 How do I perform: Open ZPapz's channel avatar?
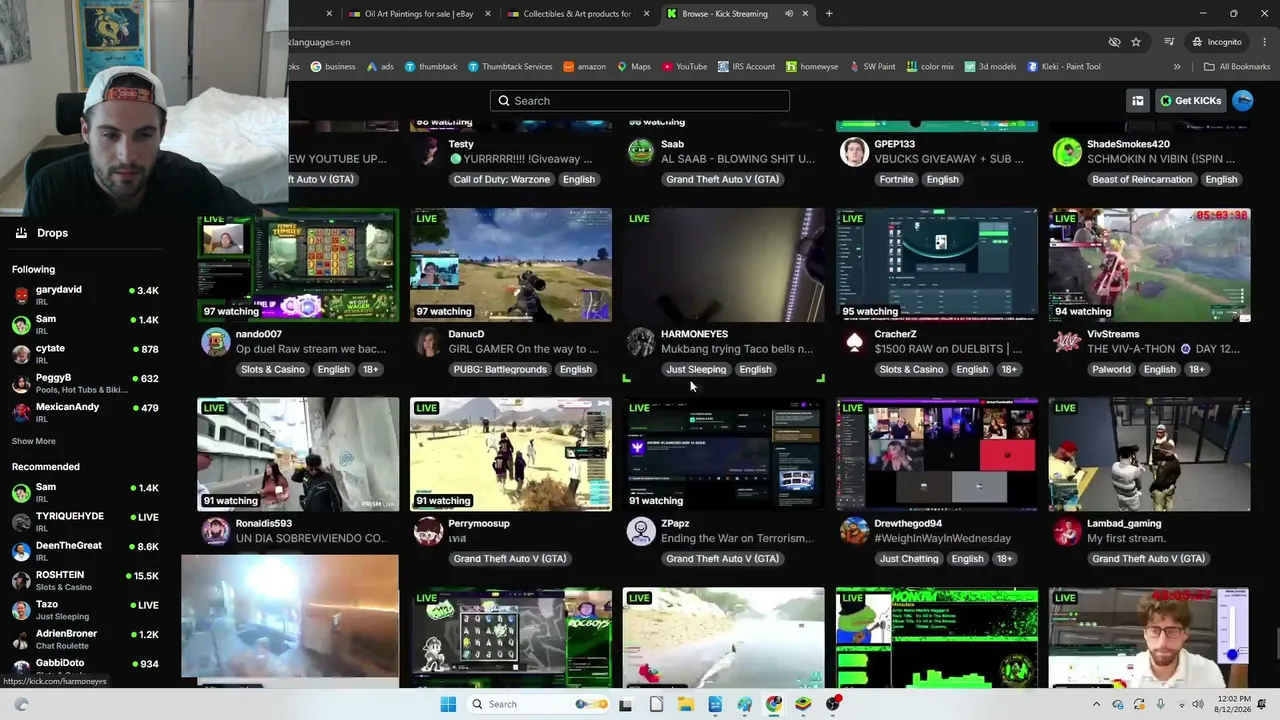point(641,531)
